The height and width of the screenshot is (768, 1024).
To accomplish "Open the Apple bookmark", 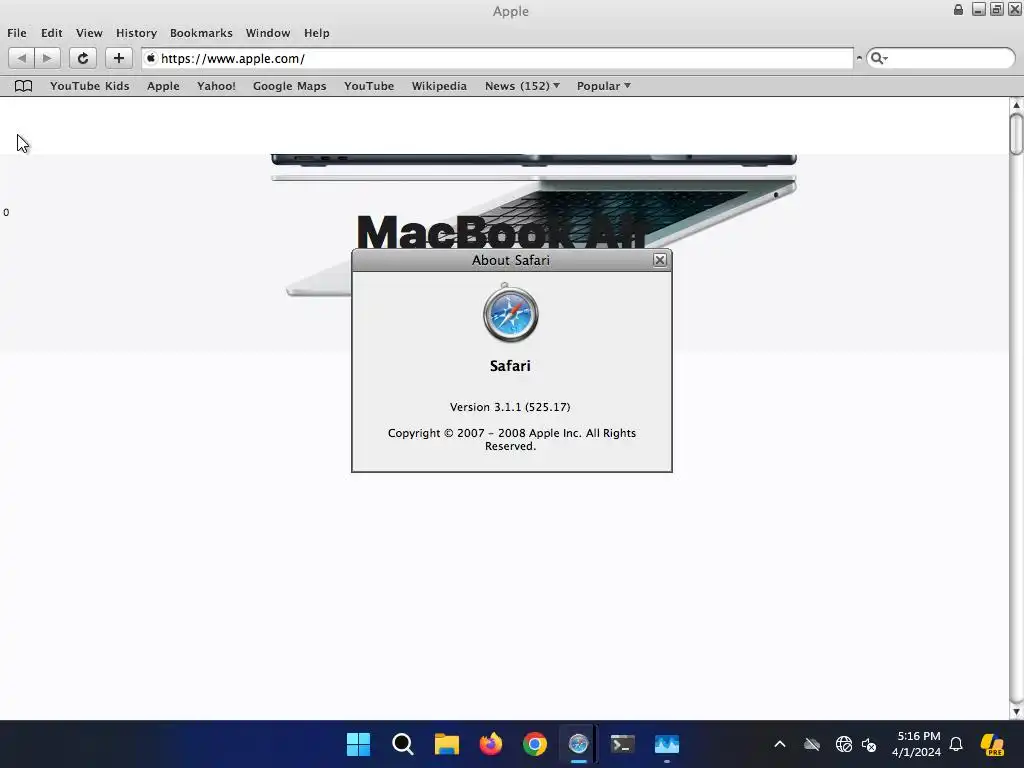I will pyautogui.click(x=163, y=86).
